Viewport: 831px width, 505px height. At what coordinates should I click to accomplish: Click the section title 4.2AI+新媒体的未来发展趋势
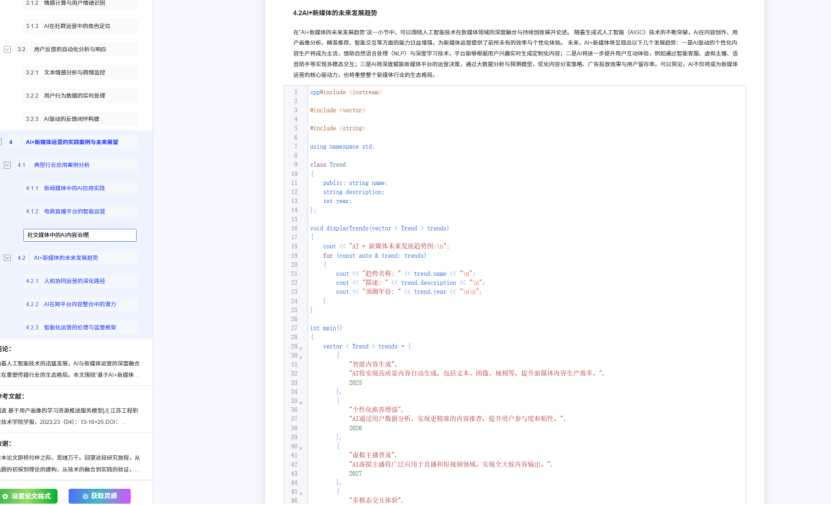point(335,13)
